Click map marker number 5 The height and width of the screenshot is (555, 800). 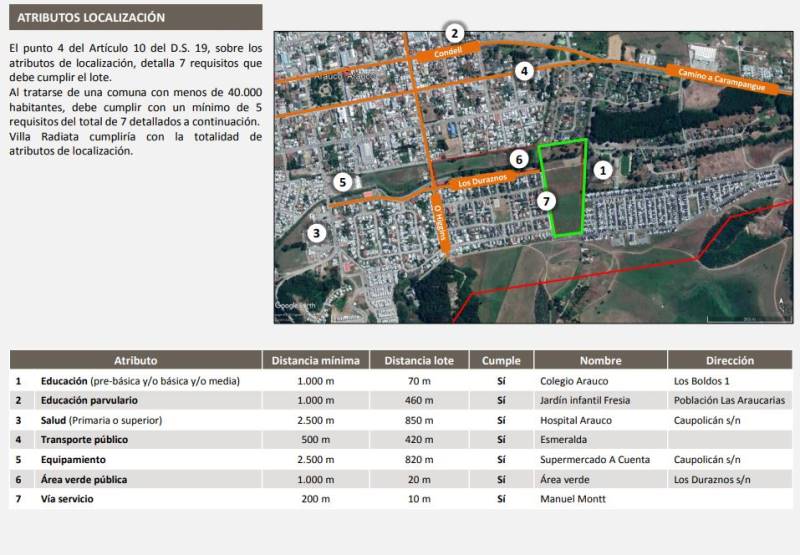pyautogui.click(x=342, y=182)
